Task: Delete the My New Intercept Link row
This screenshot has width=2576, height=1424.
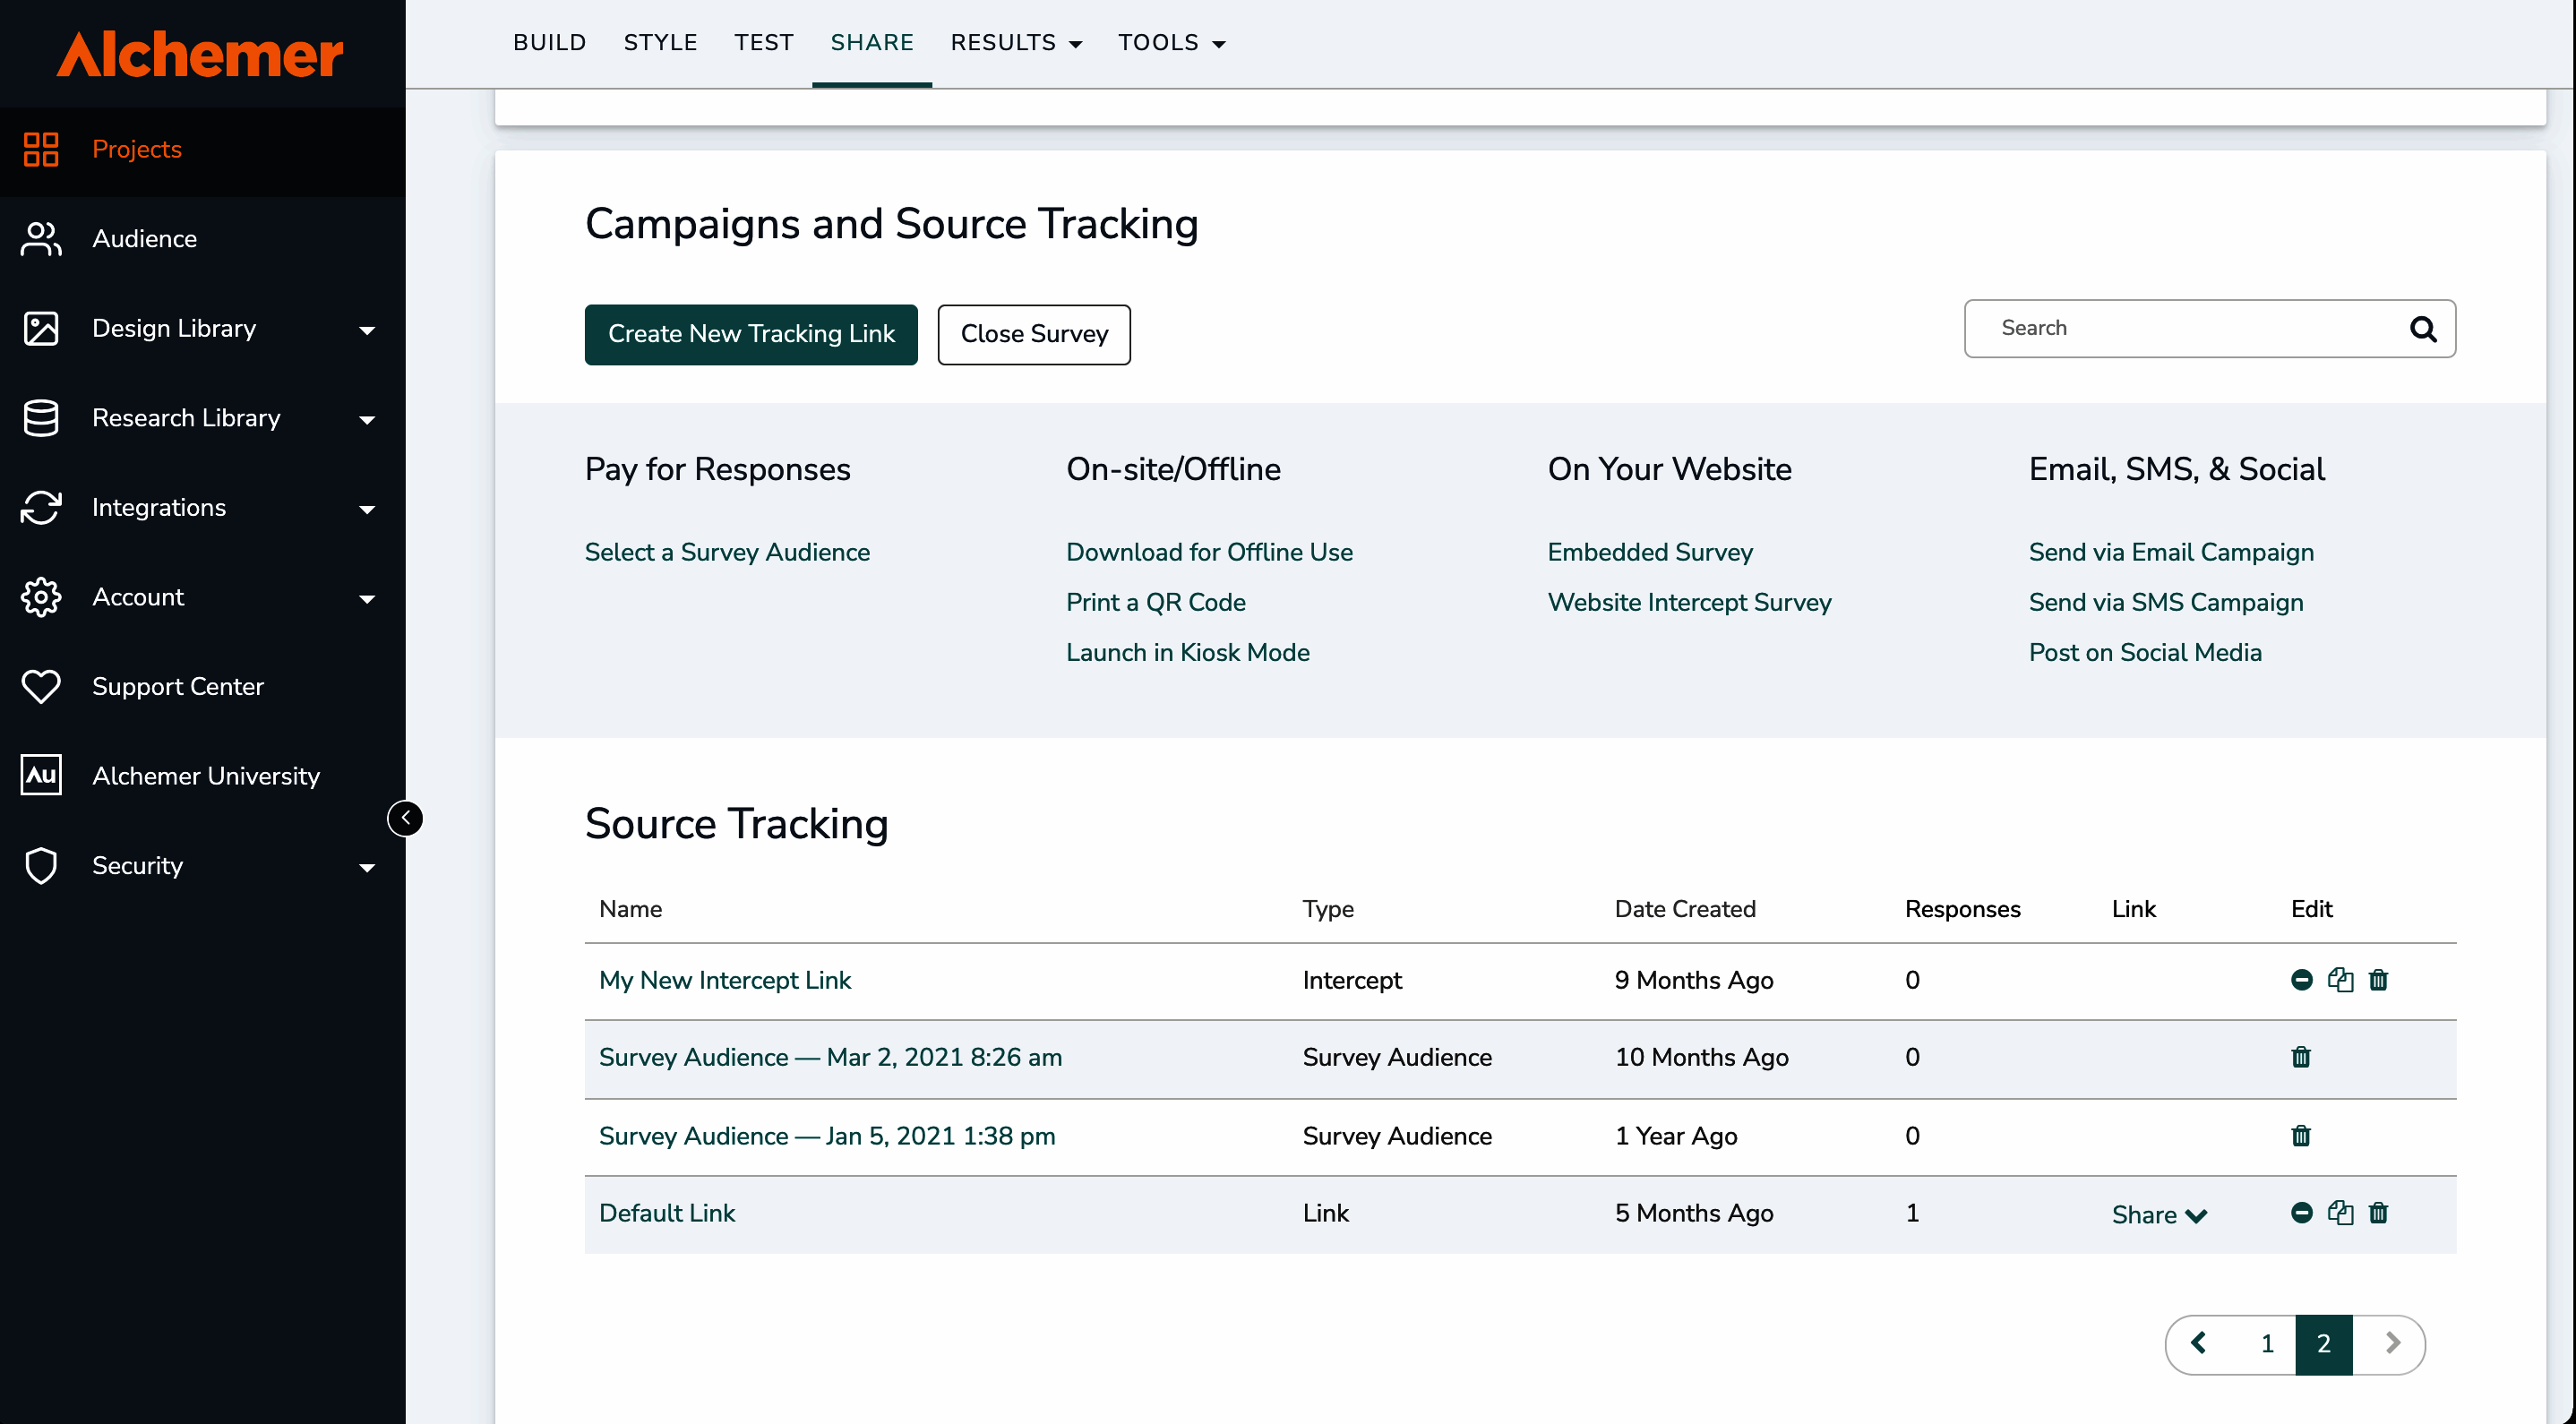Action: click(2378, 980)
